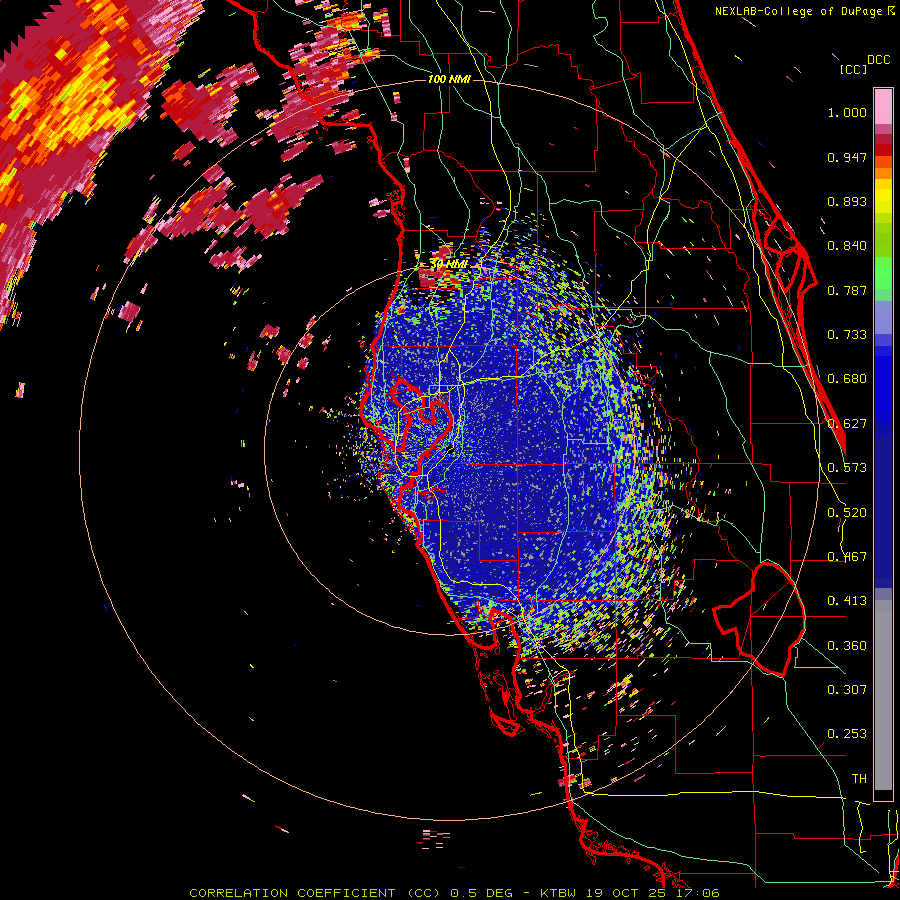Select the 0.520 scale value
900x900 pixels.
point(847,513)
